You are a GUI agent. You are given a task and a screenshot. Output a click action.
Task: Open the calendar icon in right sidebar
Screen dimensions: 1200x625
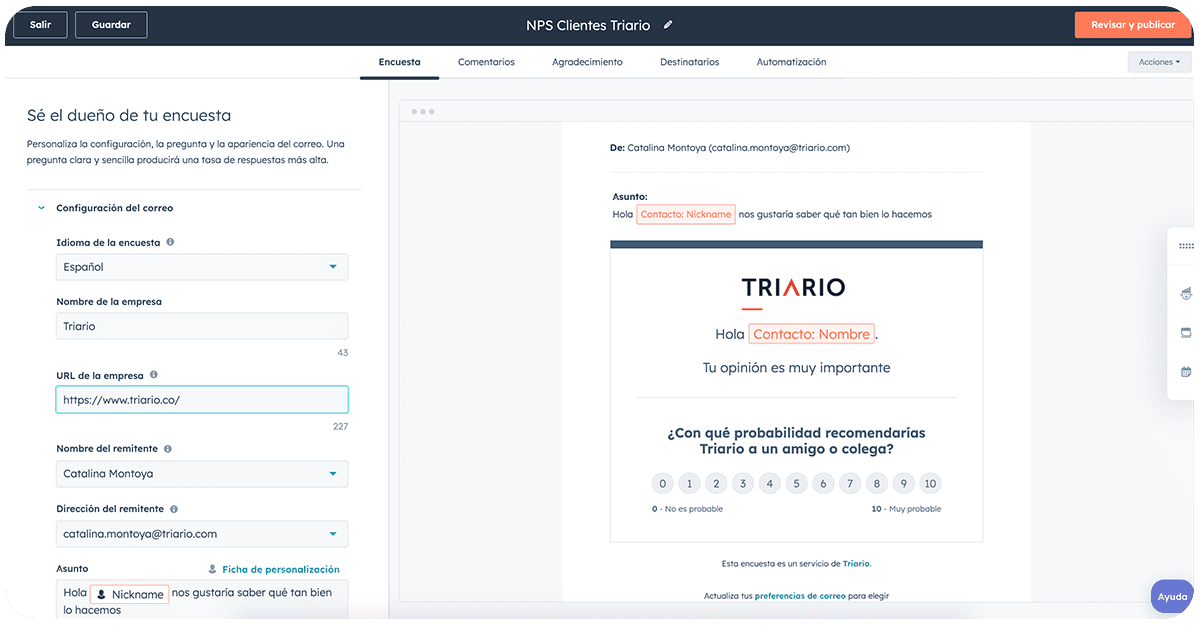[1186, 371]
